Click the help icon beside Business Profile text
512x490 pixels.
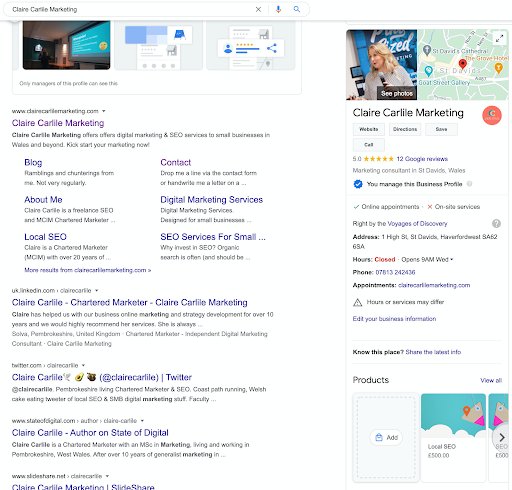[469, 184]
